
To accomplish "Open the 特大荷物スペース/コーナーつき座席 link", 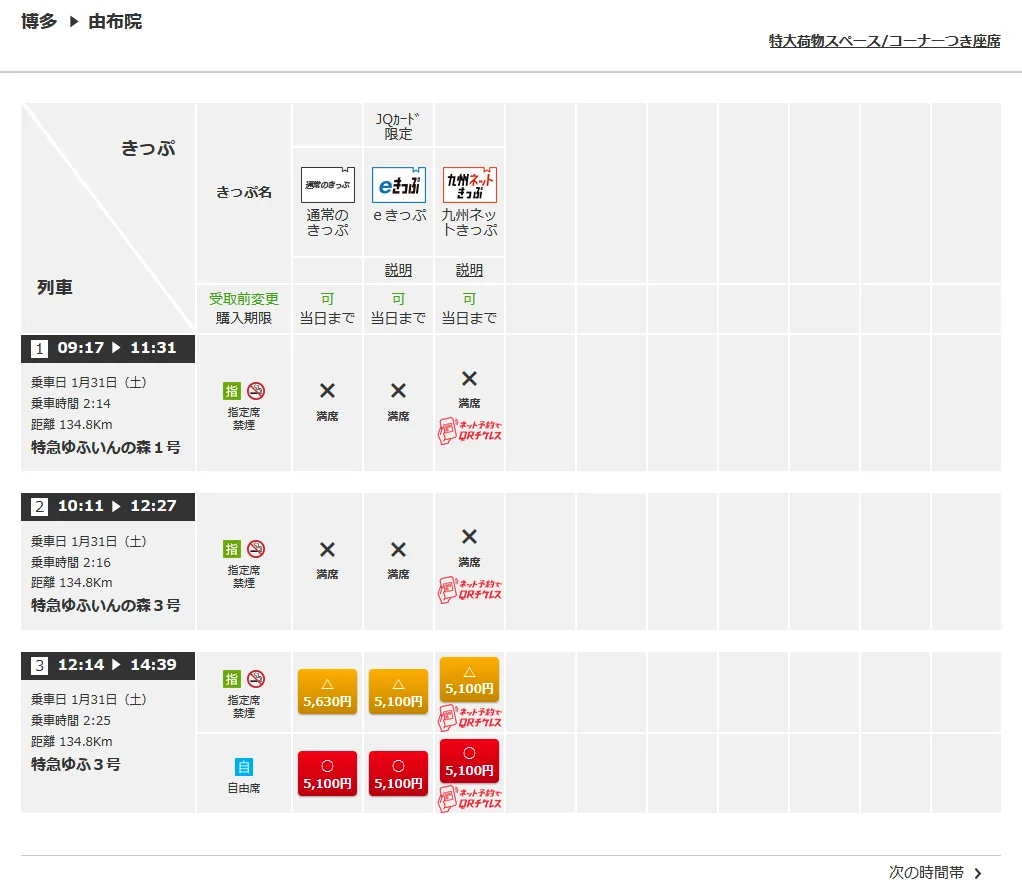I will pos(883,41).
